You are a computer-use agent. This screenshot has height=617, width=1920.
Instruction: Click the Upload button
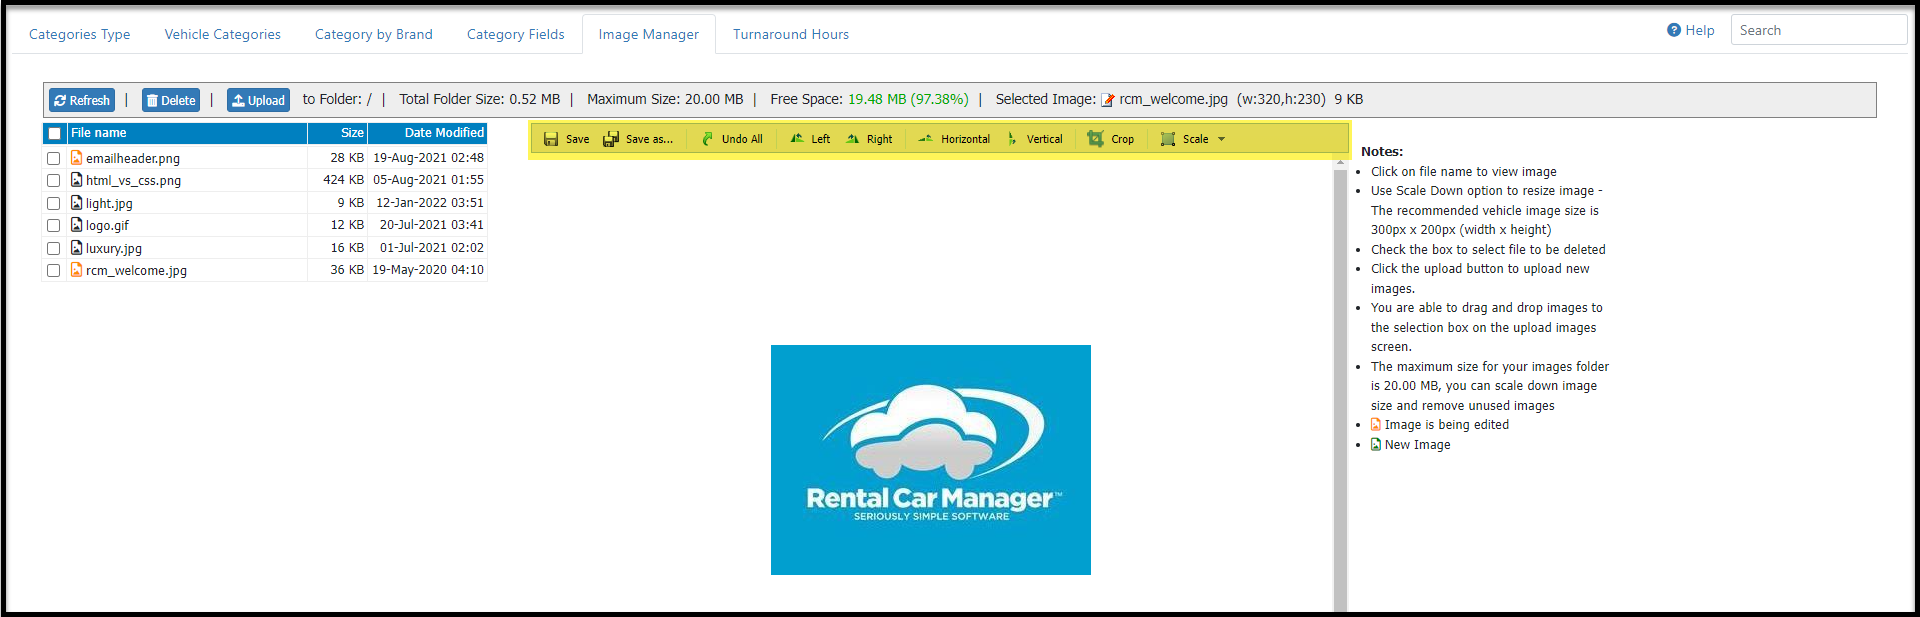[259, 100]
